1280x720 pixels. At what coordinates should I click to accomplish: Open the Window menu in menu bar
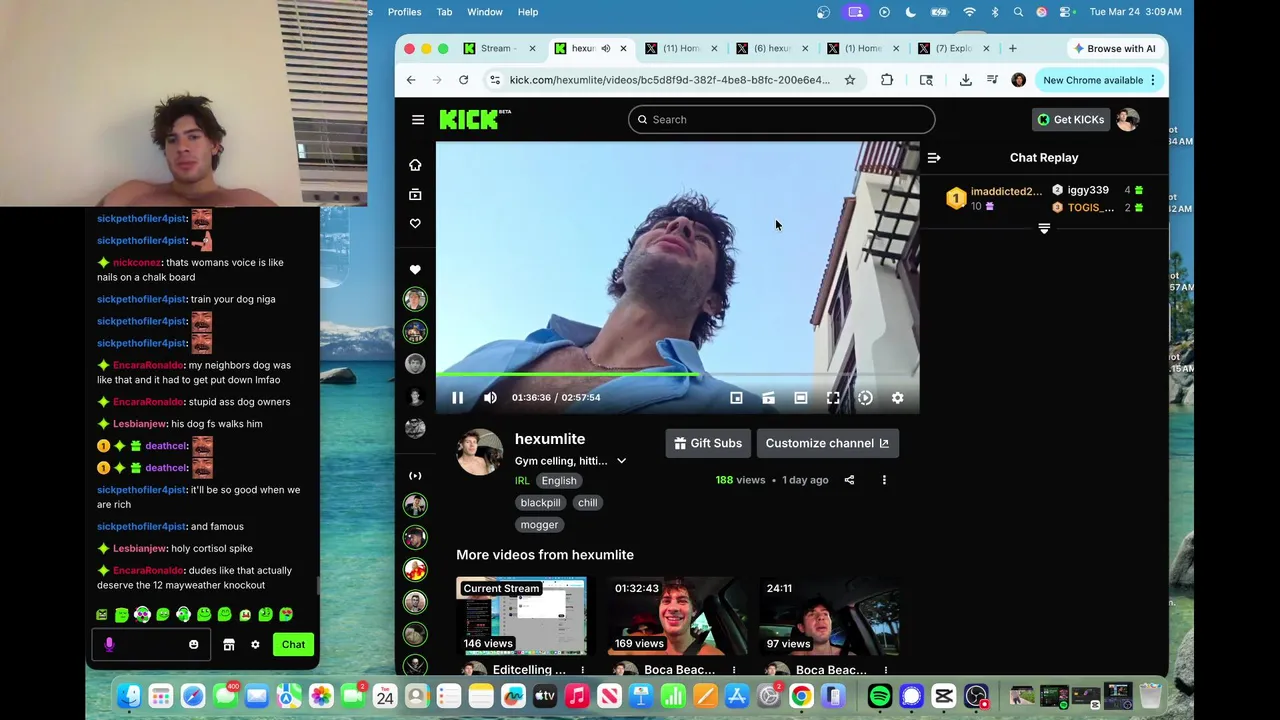coord(485,12)
